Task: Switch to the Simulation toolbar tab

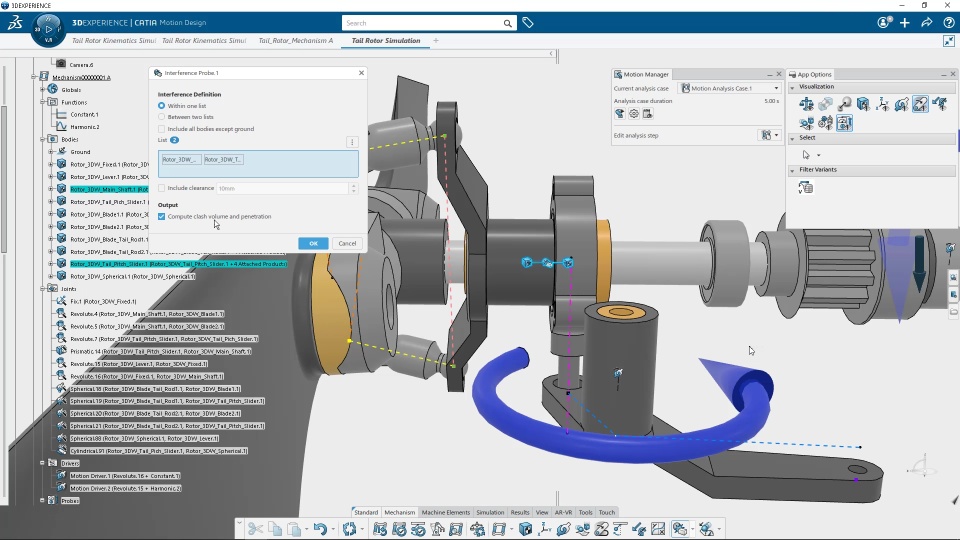Action: [490, 512]
